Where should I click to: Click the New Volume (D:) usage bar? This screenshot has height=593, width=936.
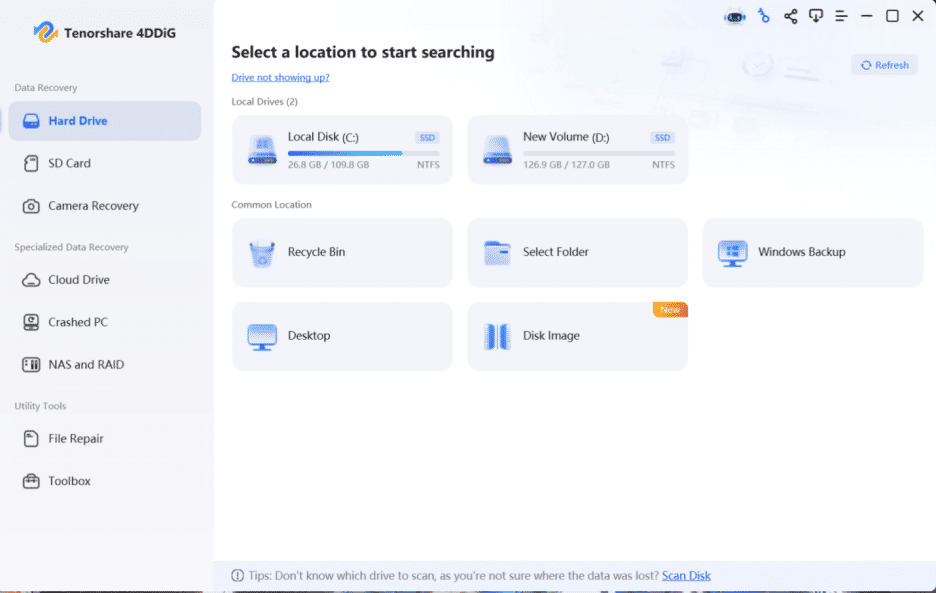point(599,153)
